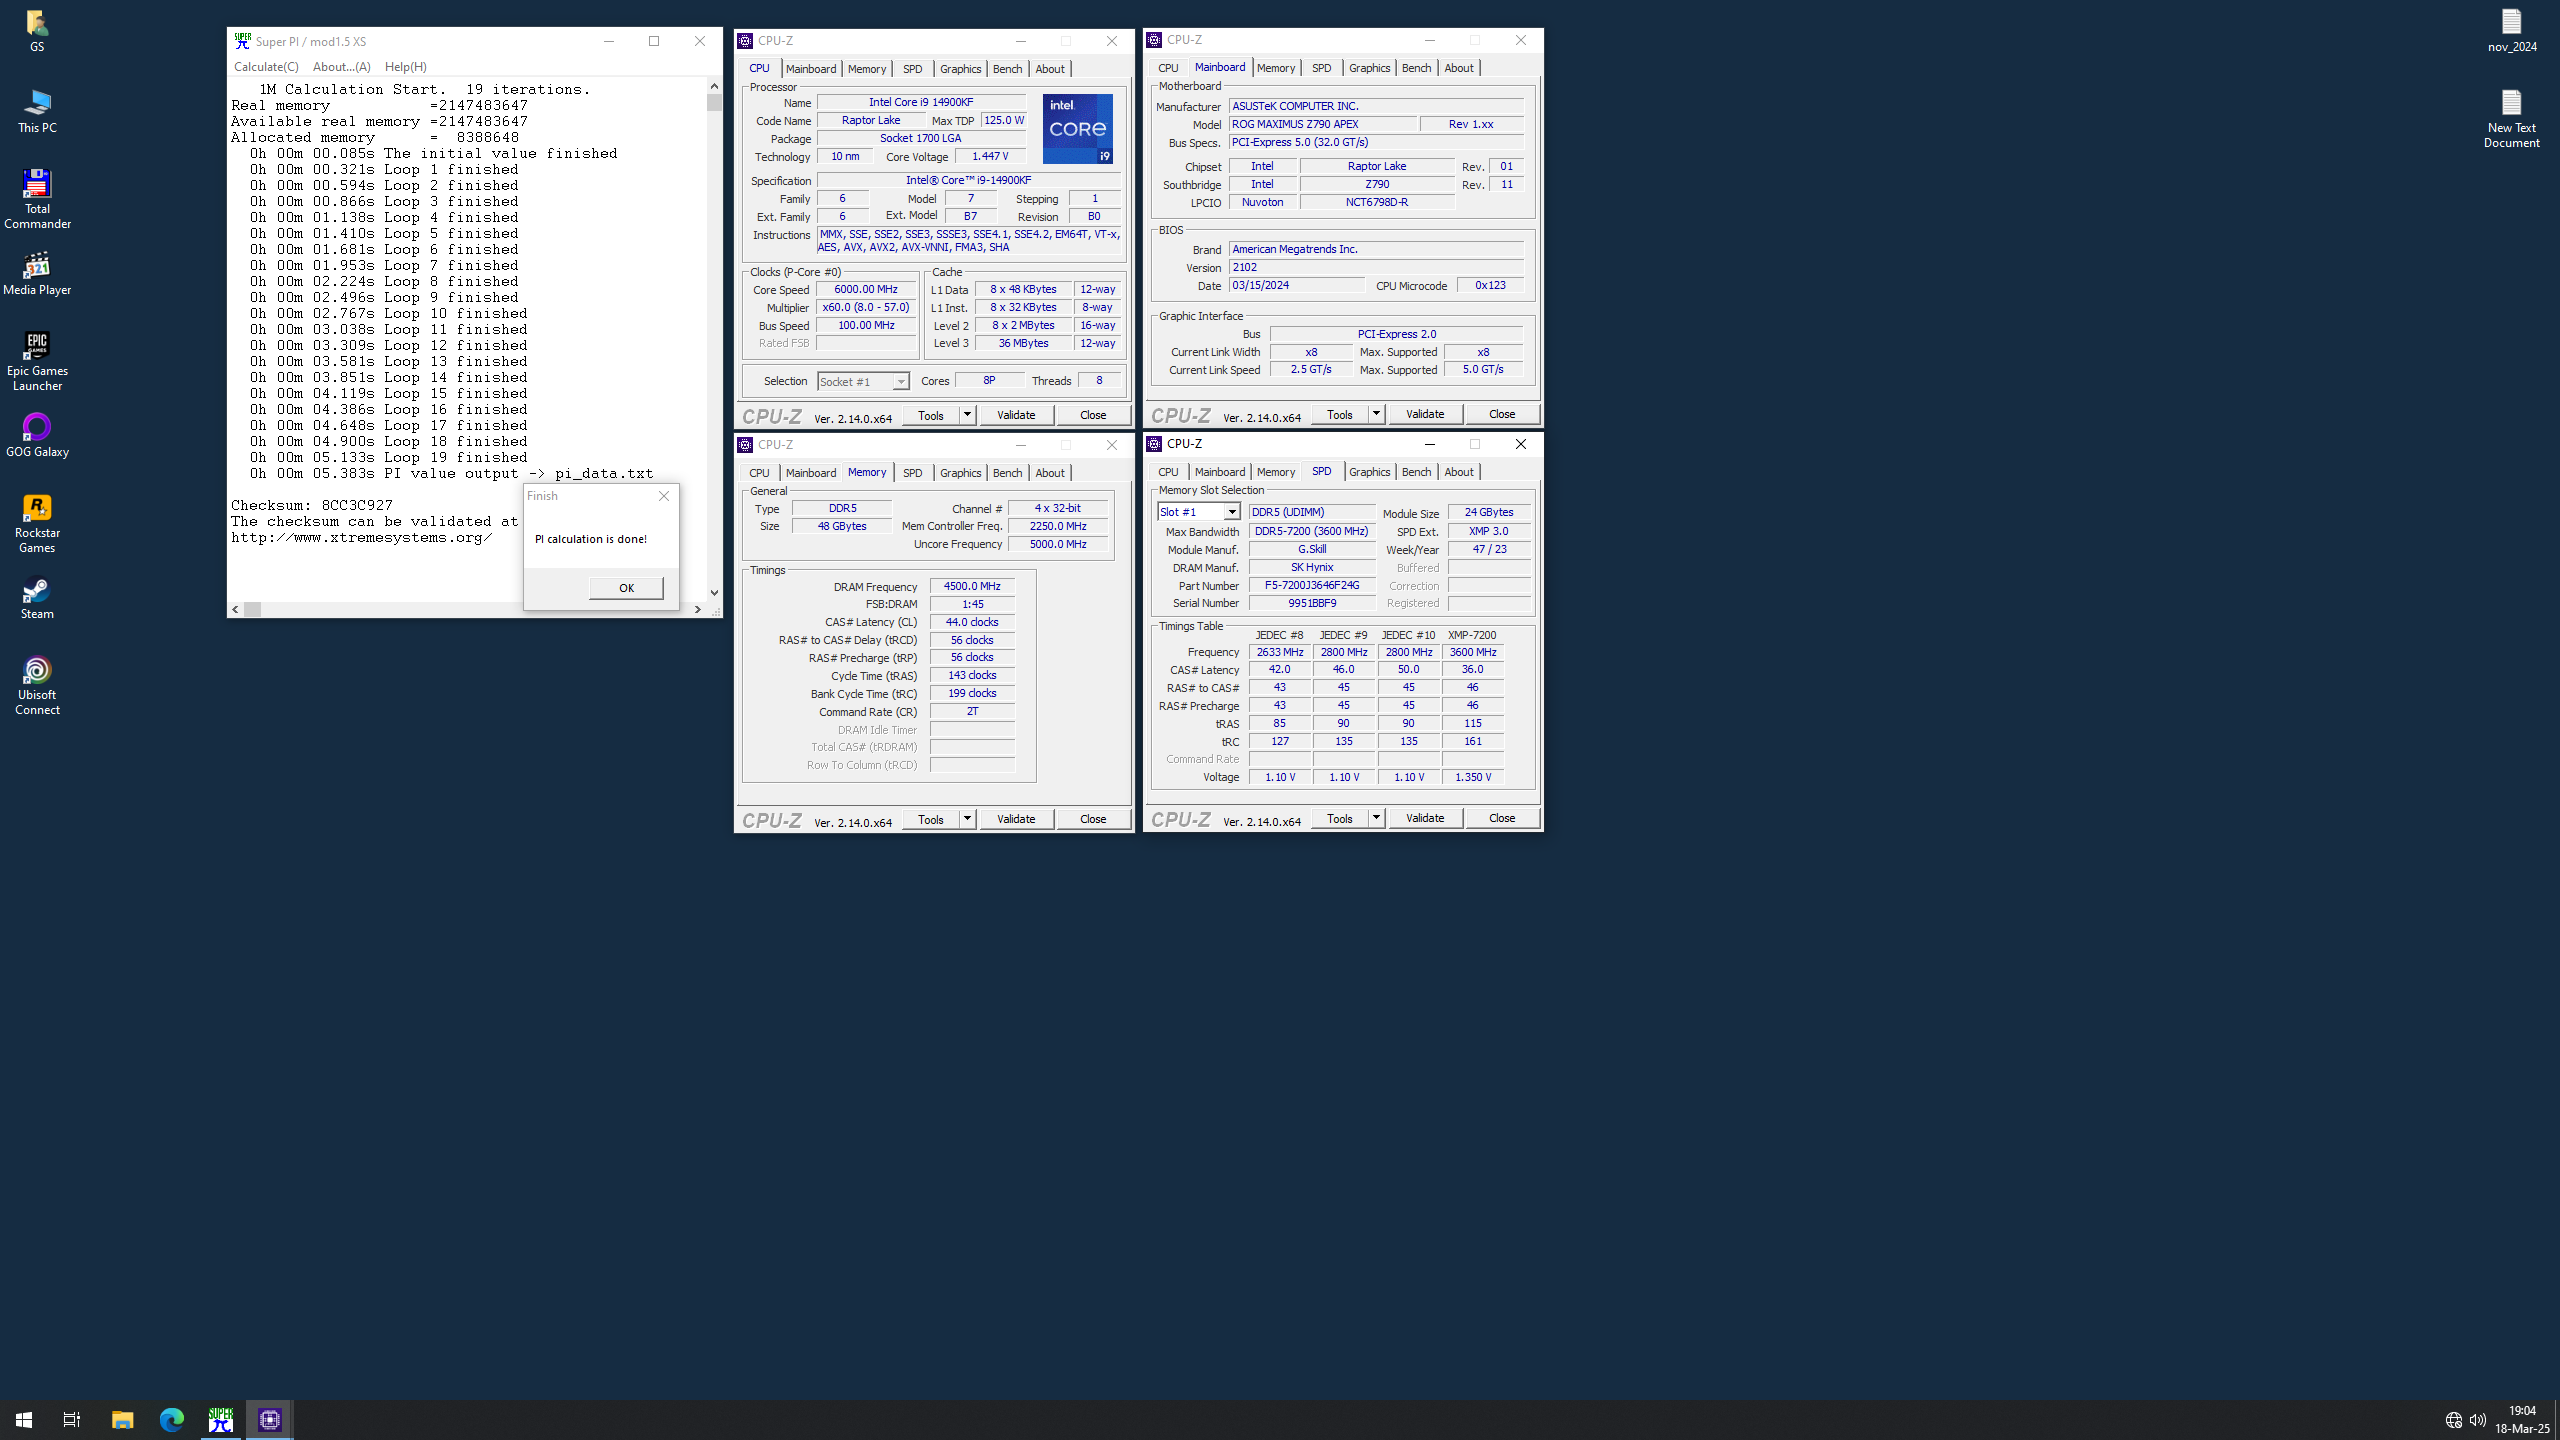Viewport: 2560px width, 1440px height.
Task: Click Validate in CPU-Z CPU window
Action: click(1016, 415)
